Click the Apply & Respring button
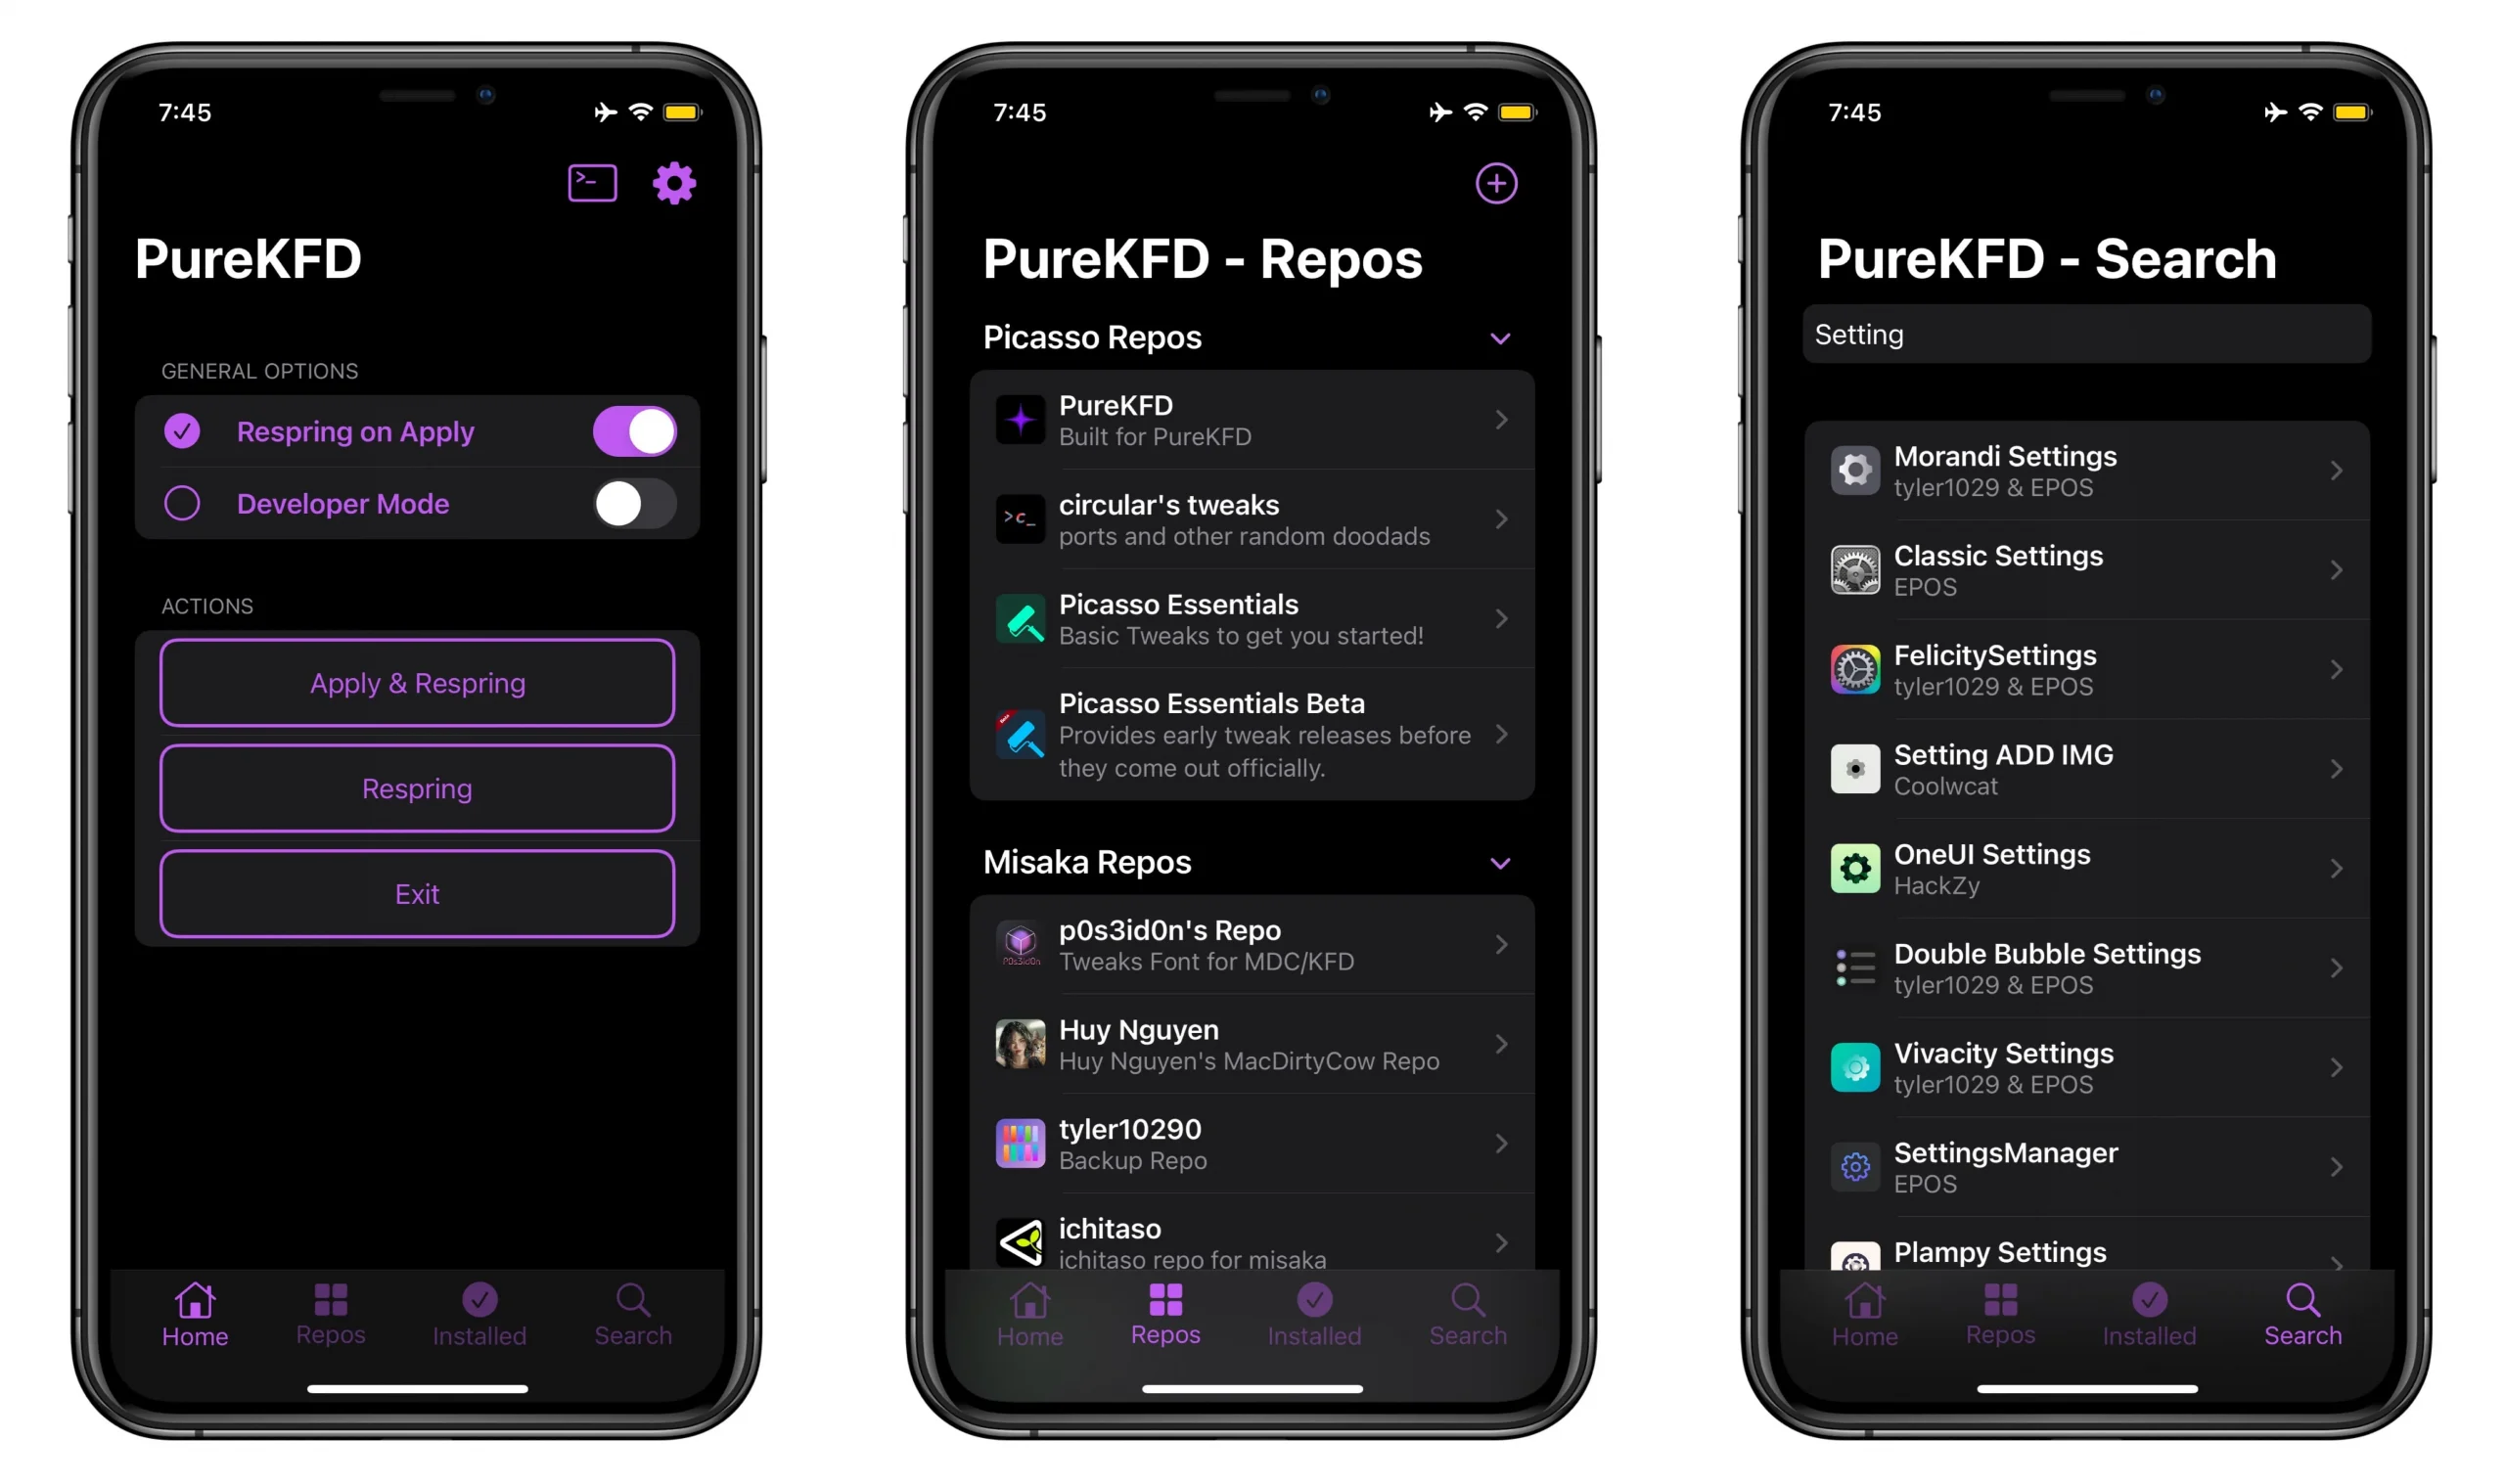The width and height of the screenshot is (2505, 1484). [417, 682]
